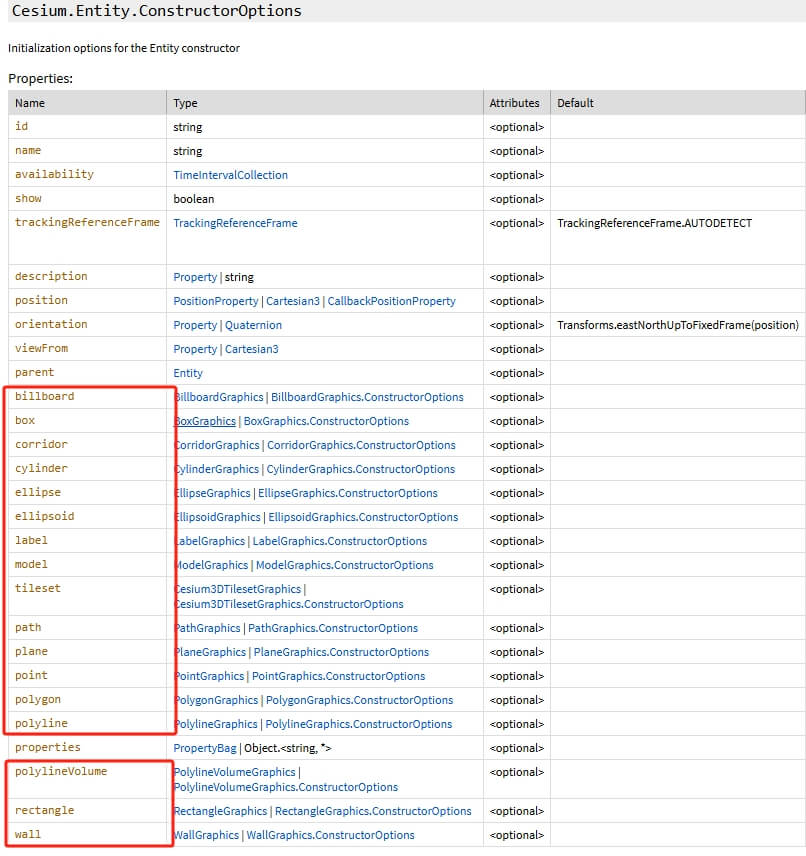
Task: Open WallGraphics.ConstructorOptions link
Action: 330,835
